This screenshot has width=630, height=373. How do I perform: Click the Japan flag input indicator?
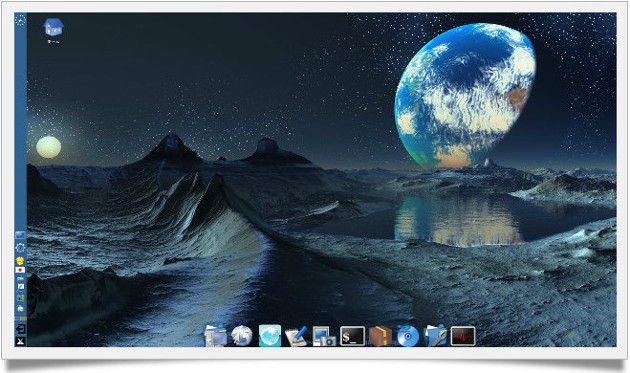pos(20,270)
